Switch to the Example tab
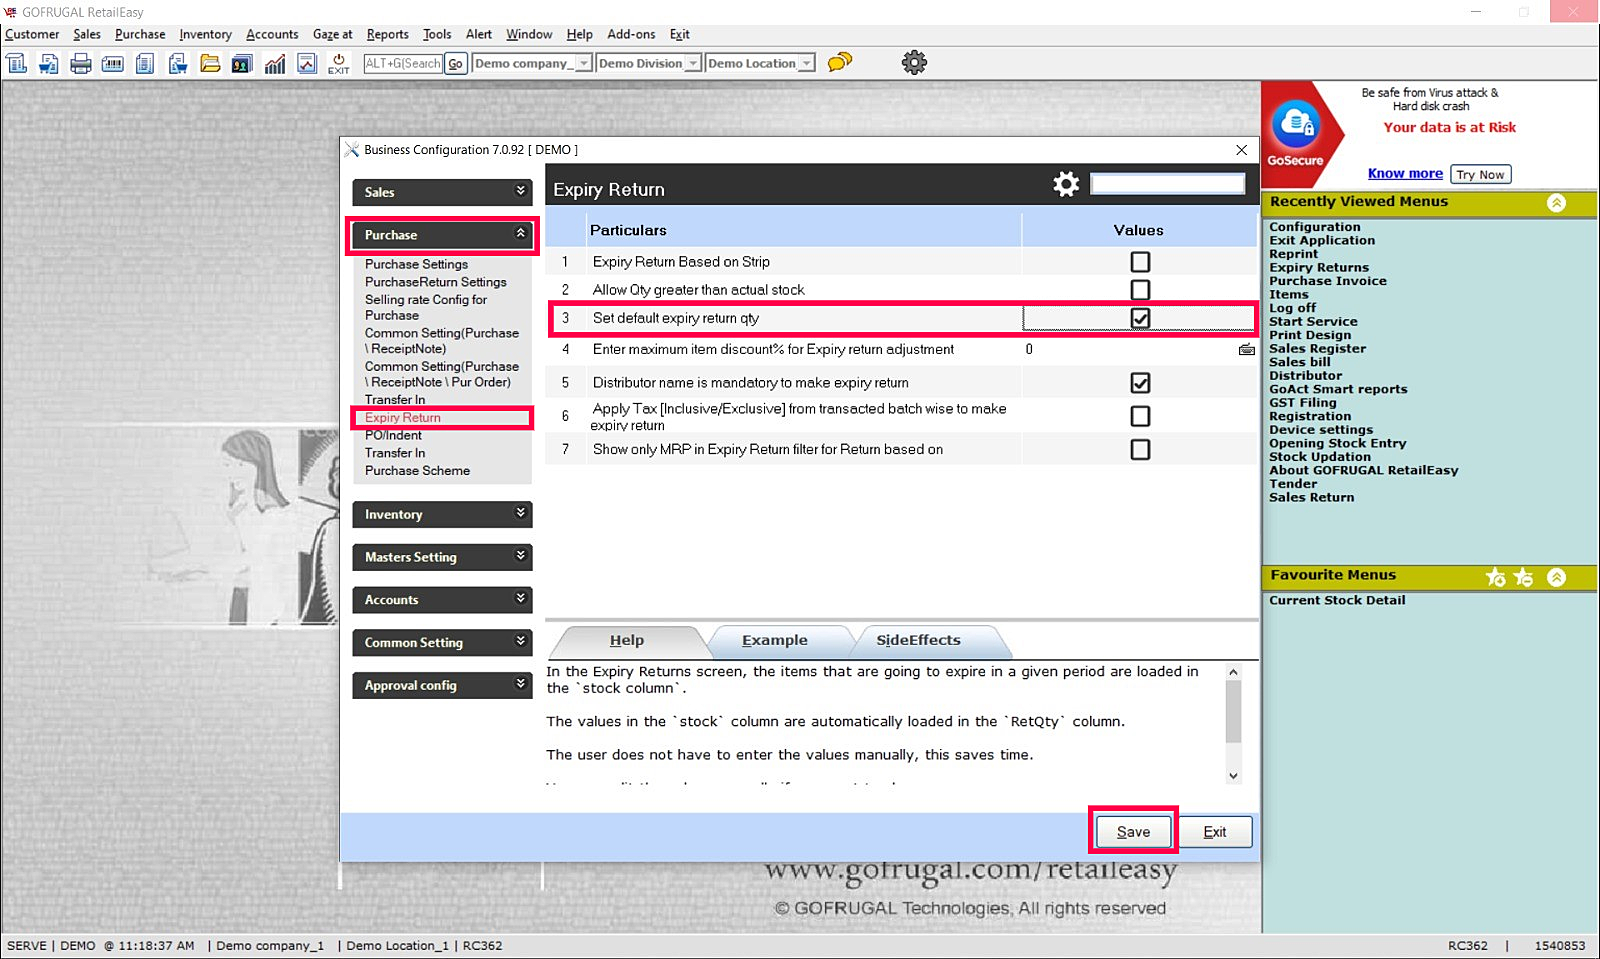Screen dimensions: 1600x959 (775, 640)
